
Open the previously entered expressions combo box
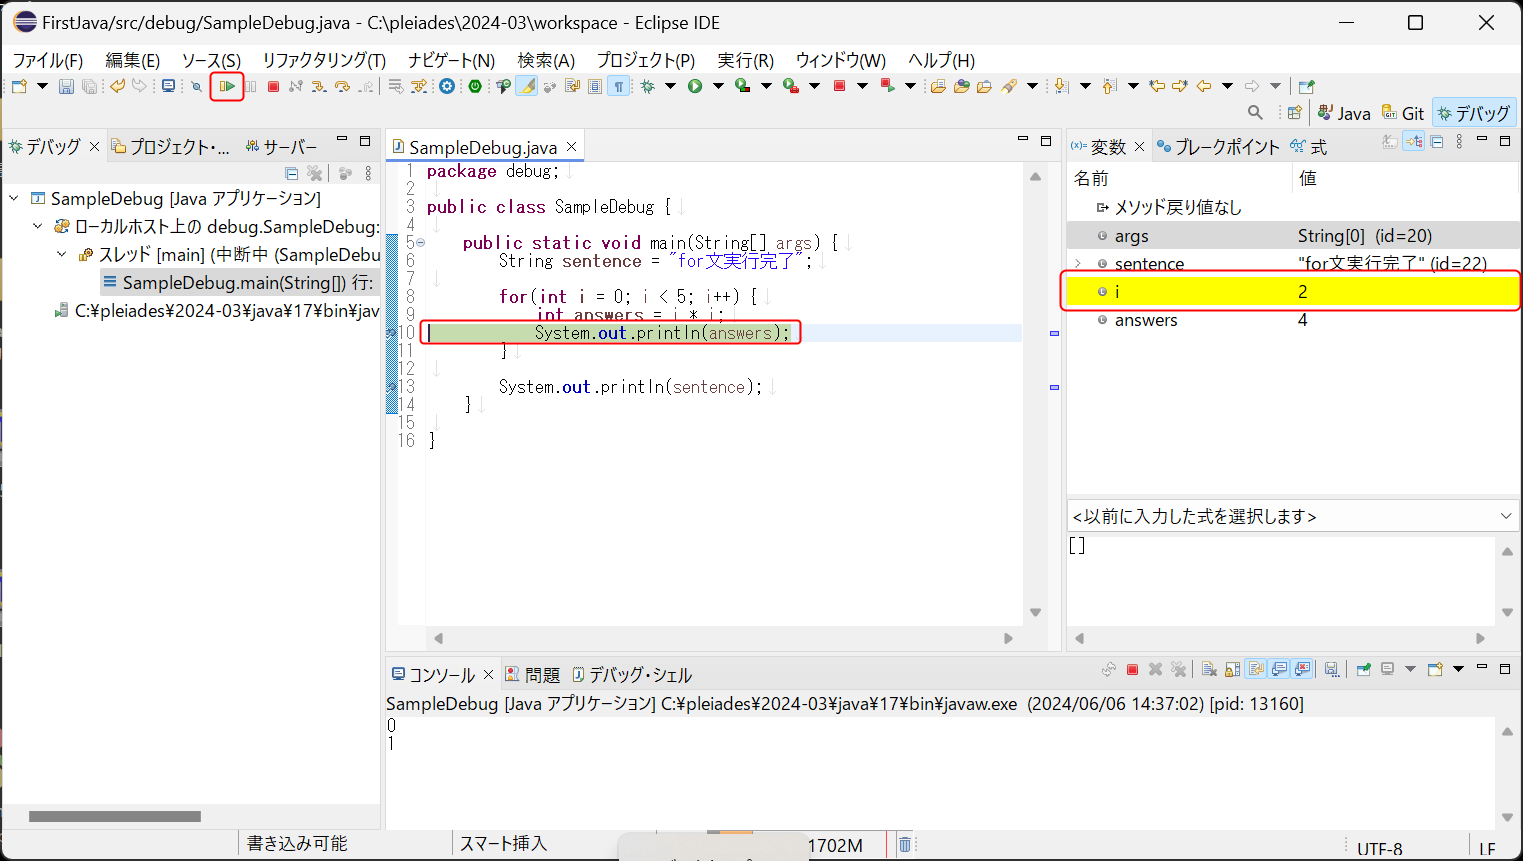pos(1293,516)
